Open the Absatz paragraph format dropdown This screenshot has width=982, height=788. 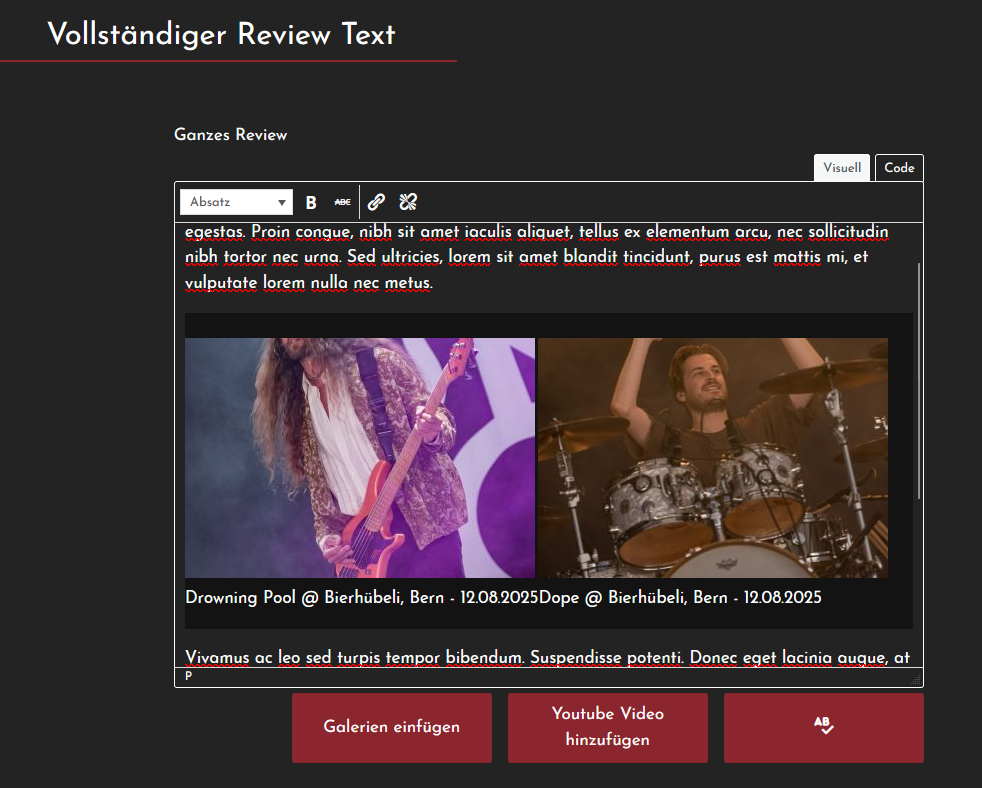tap(236, 202)
